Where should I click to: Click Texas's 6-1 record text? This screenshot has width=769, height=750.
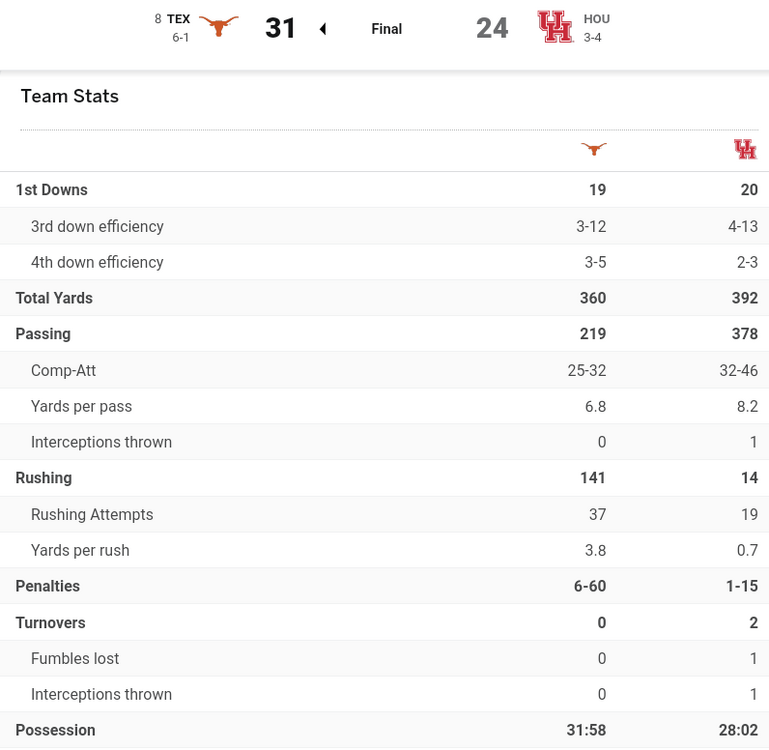point(181,38)
